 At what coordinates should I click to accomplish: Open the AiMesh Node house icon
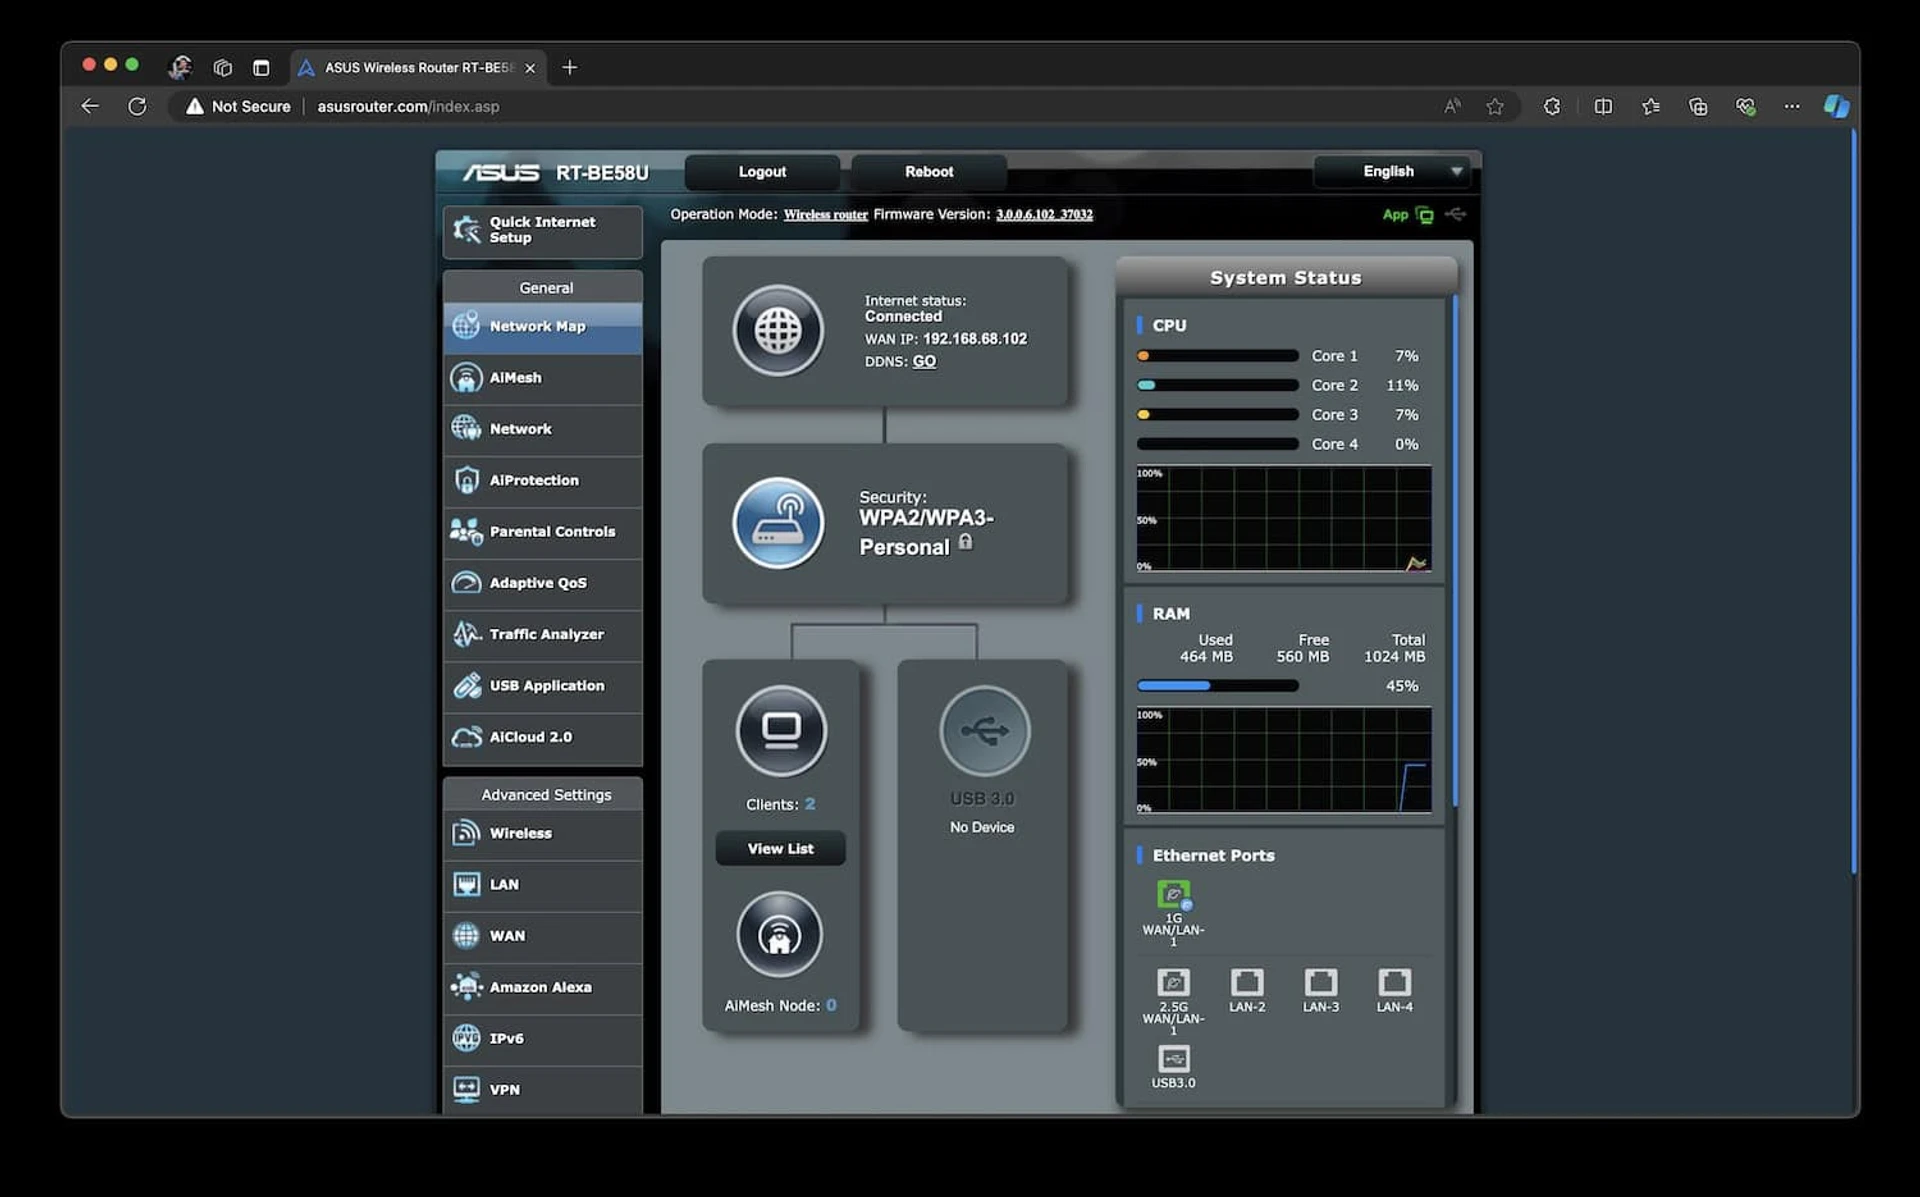point(780,935)
